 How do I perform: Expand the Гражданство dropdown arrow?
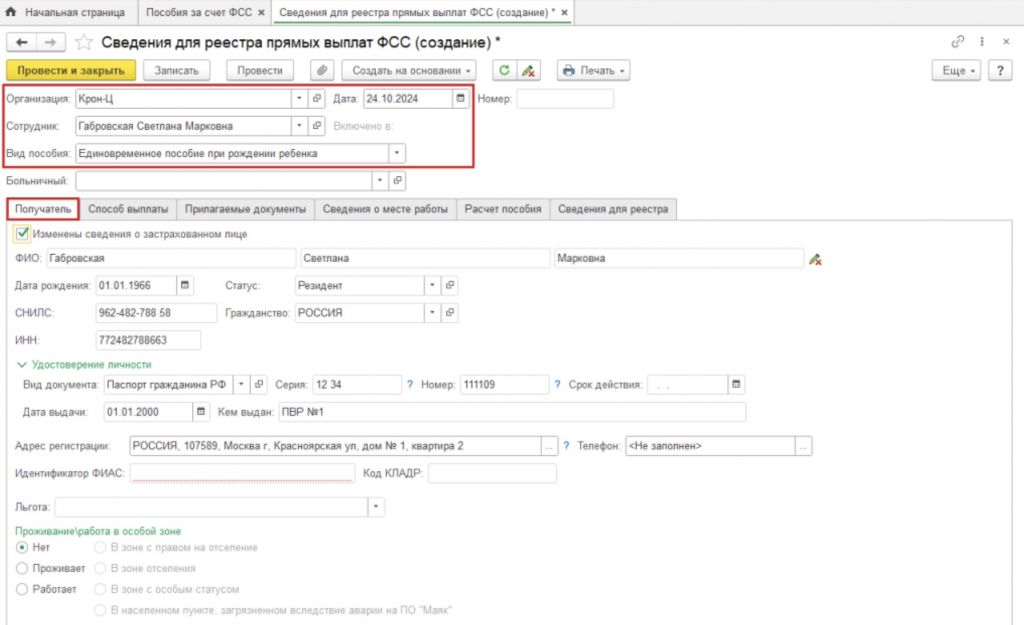click(432, 313)
